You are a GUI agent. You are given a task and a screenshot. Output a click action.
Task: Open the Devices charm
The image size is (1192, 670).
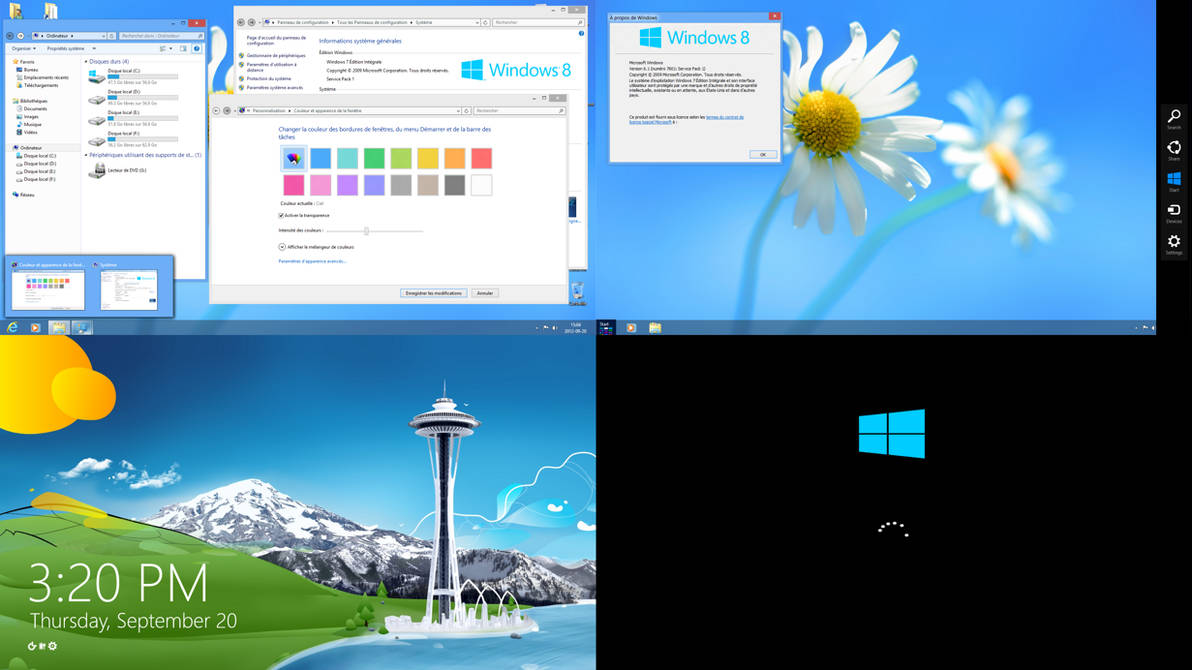point(1174,207)
